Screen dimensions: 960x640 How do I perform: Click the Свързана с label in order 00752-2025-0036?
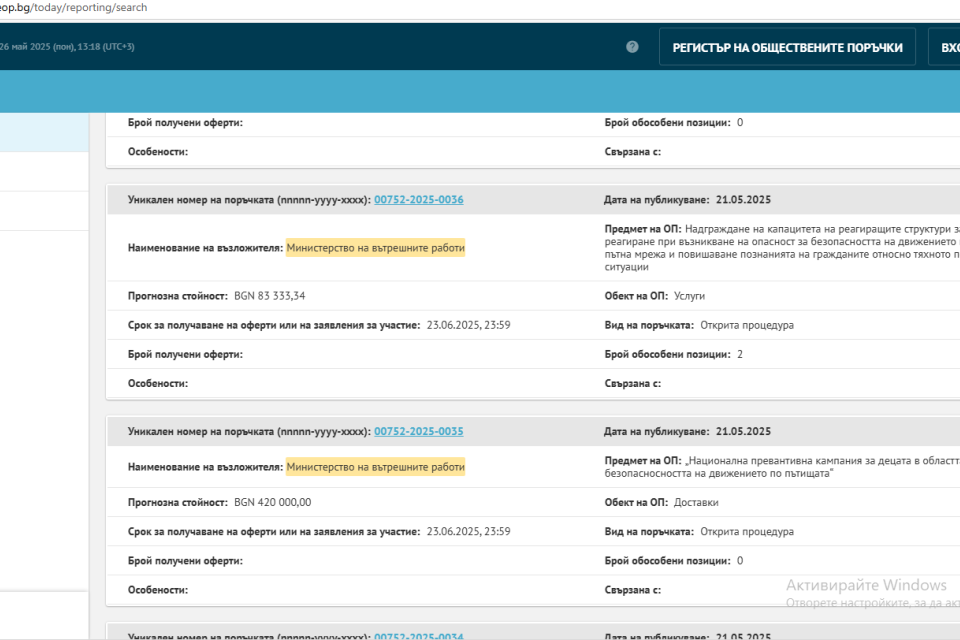(633, 383)
